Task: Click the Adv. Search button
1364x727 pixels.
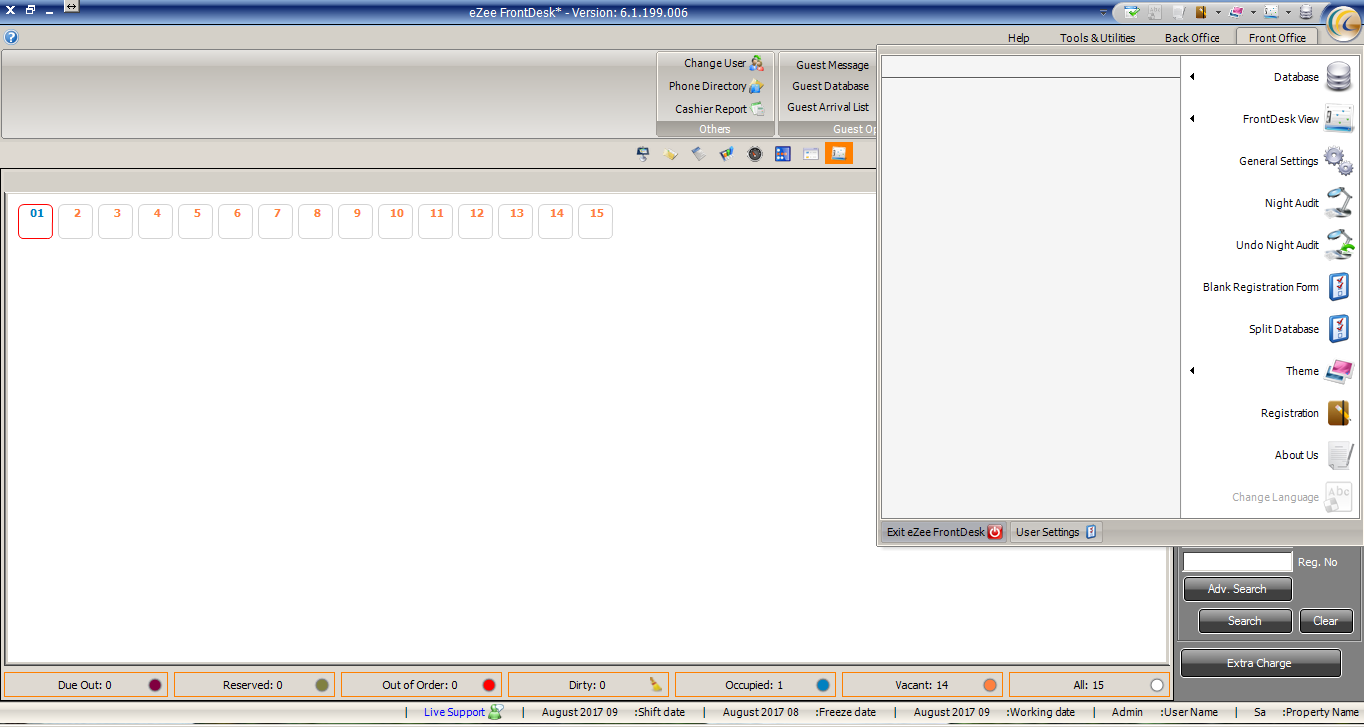Action: tap(1237, 589)
